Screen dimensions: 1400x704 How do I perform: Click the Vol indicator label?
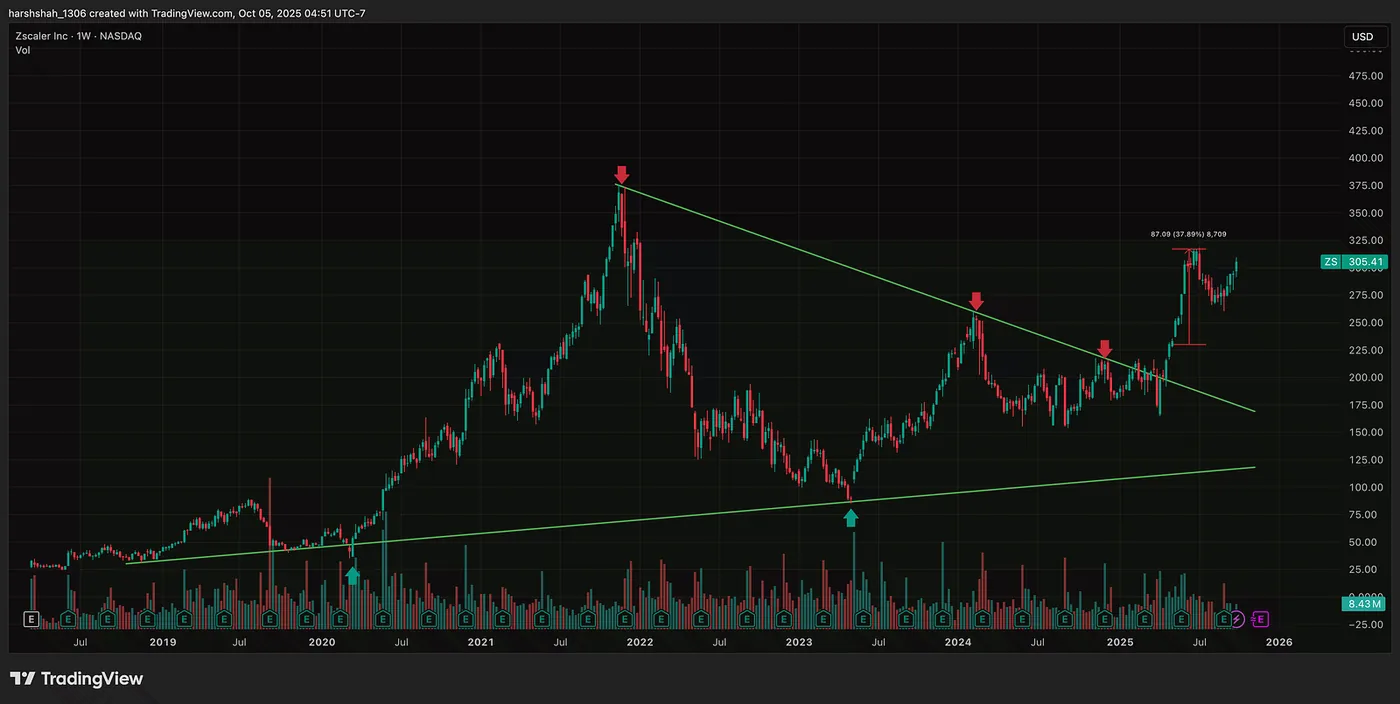coord(22,50)
